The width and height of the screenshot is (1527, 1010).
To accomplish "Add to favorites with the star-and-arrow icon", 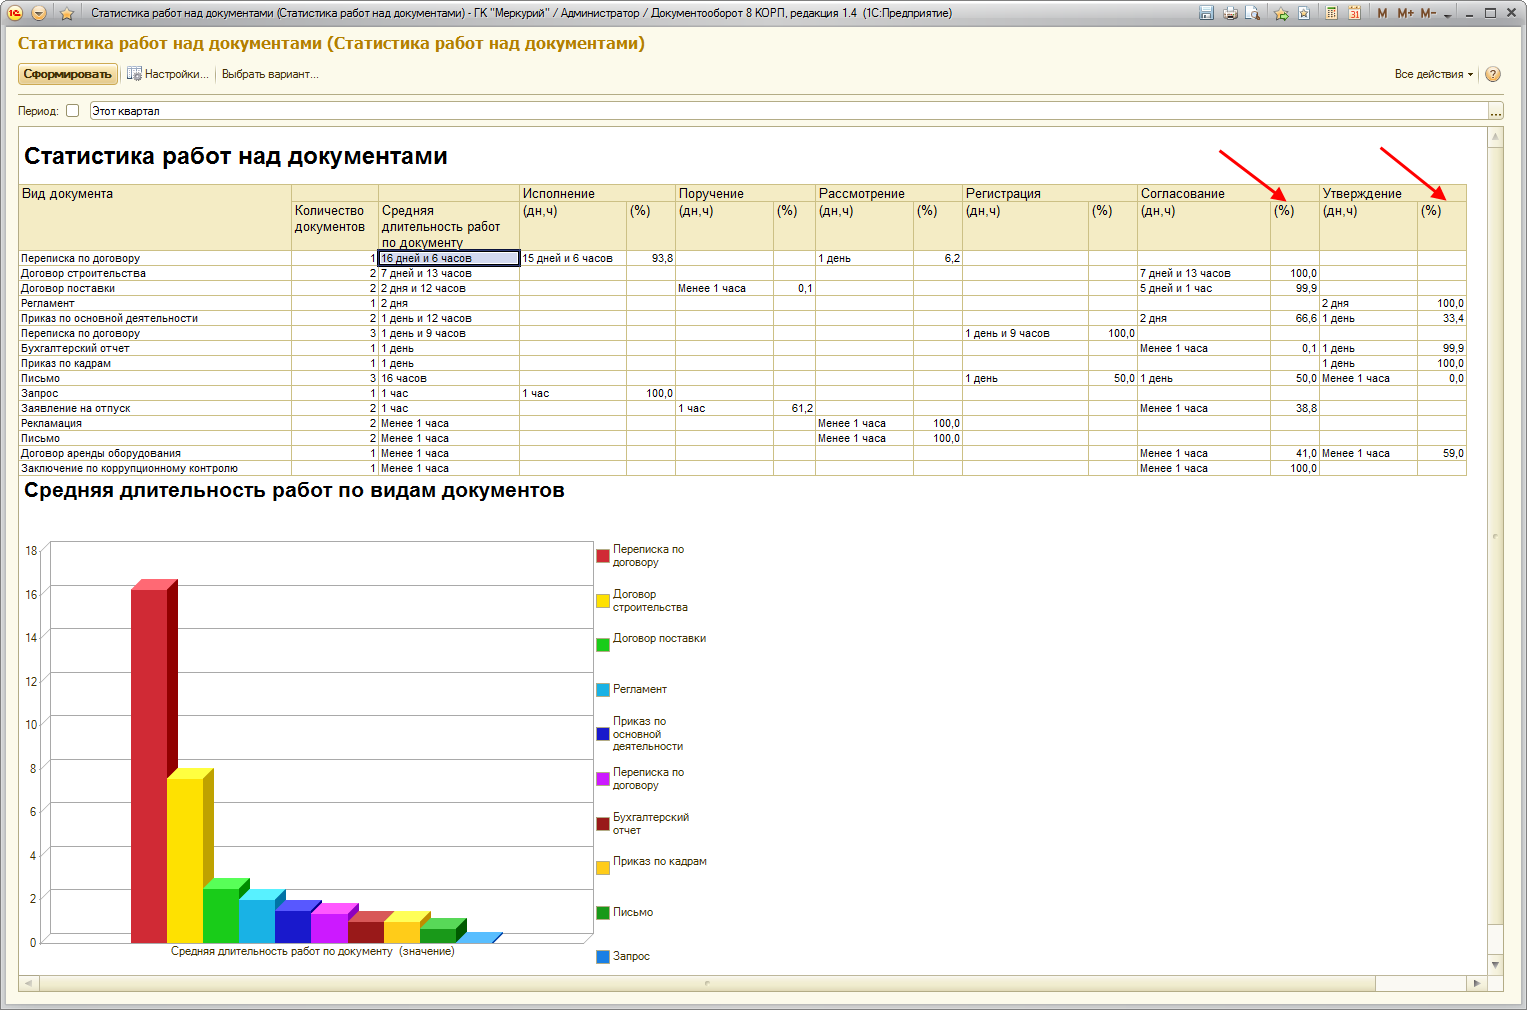I will [x=1281, y=13].
